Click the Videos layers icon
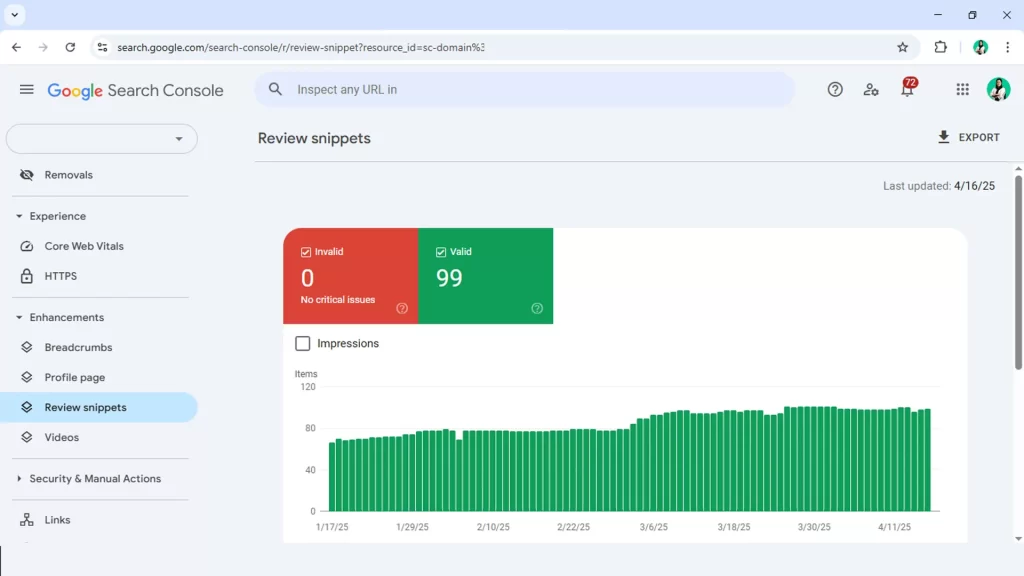 pyautogui.click(x=27, y=438)
